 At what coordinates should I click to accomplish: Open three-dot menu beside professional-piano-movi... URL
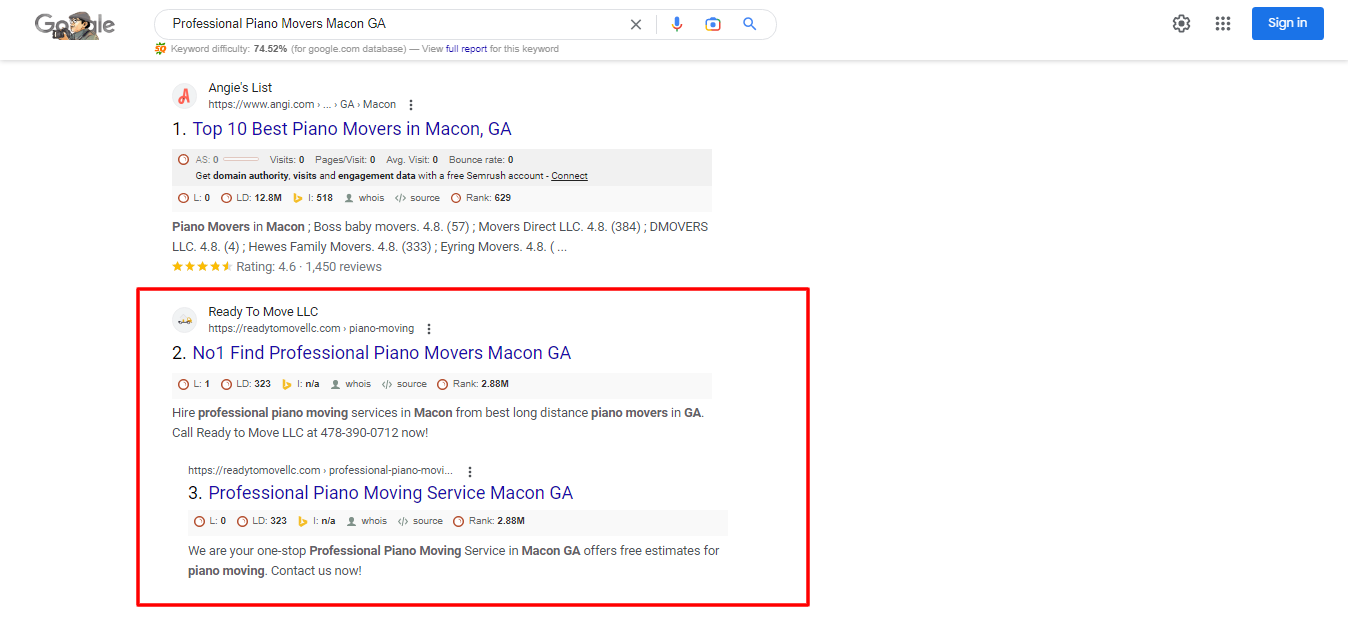[470, 472]
